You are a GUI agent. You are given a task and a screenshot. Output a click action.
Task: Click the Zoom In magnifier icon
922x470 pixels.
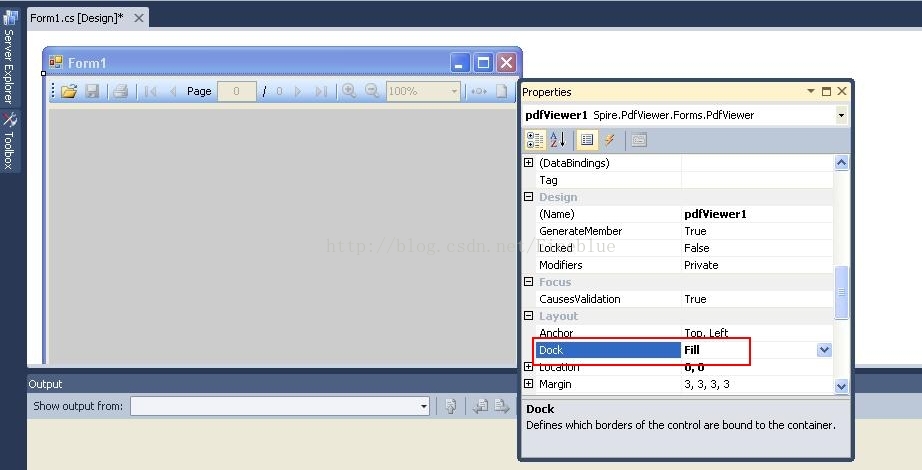point(349,91)
